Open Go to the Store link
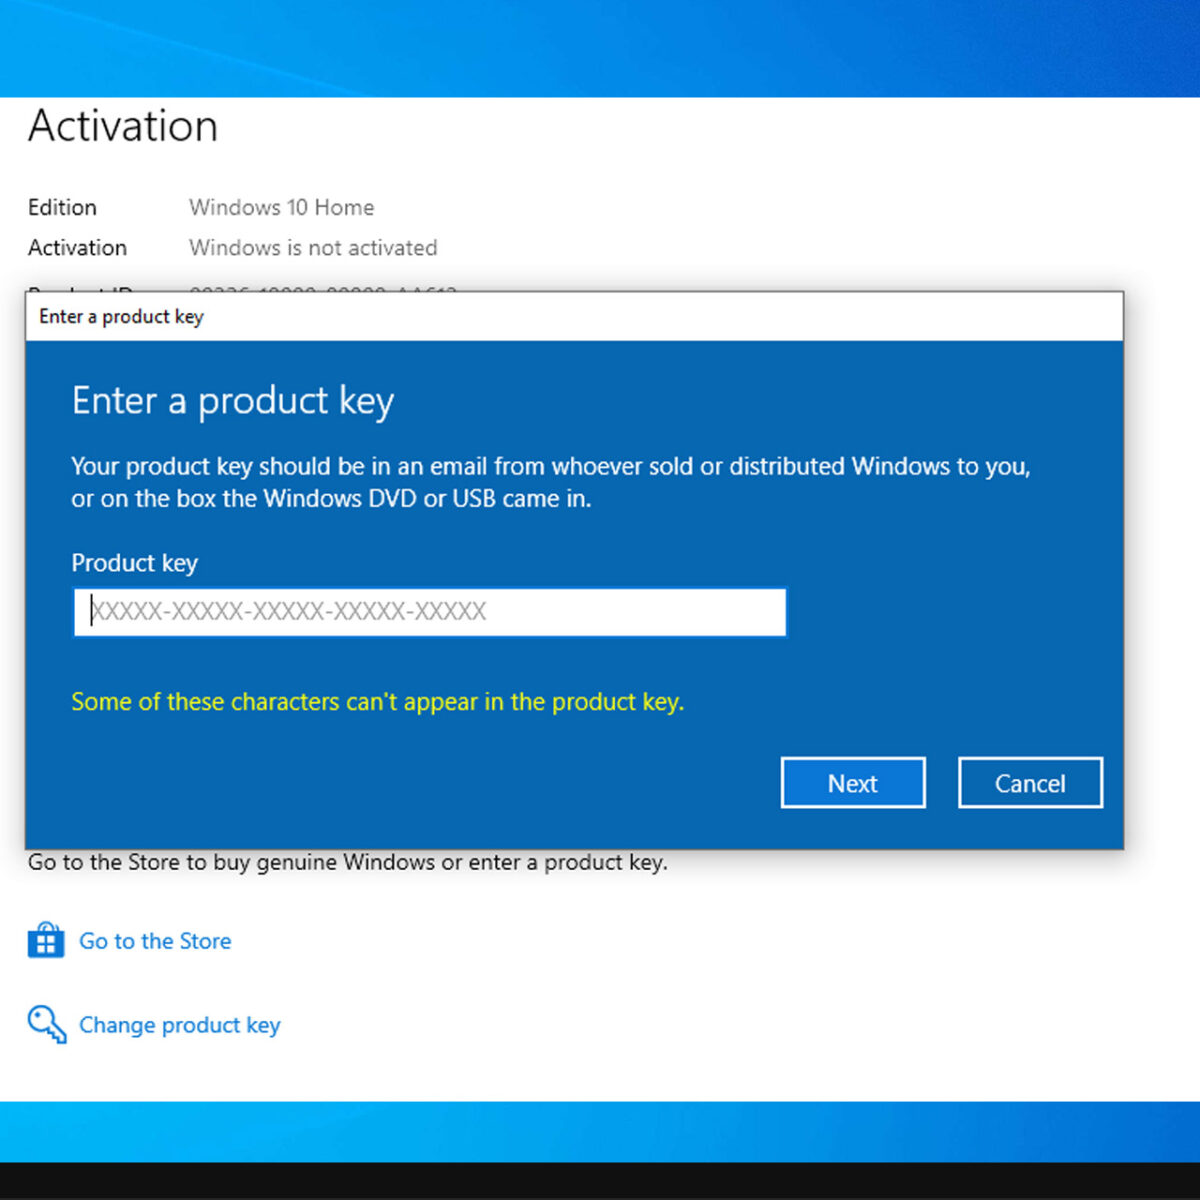Image resolution: width=1200 pixels, height=1200 pixels. tap(155, 941)
